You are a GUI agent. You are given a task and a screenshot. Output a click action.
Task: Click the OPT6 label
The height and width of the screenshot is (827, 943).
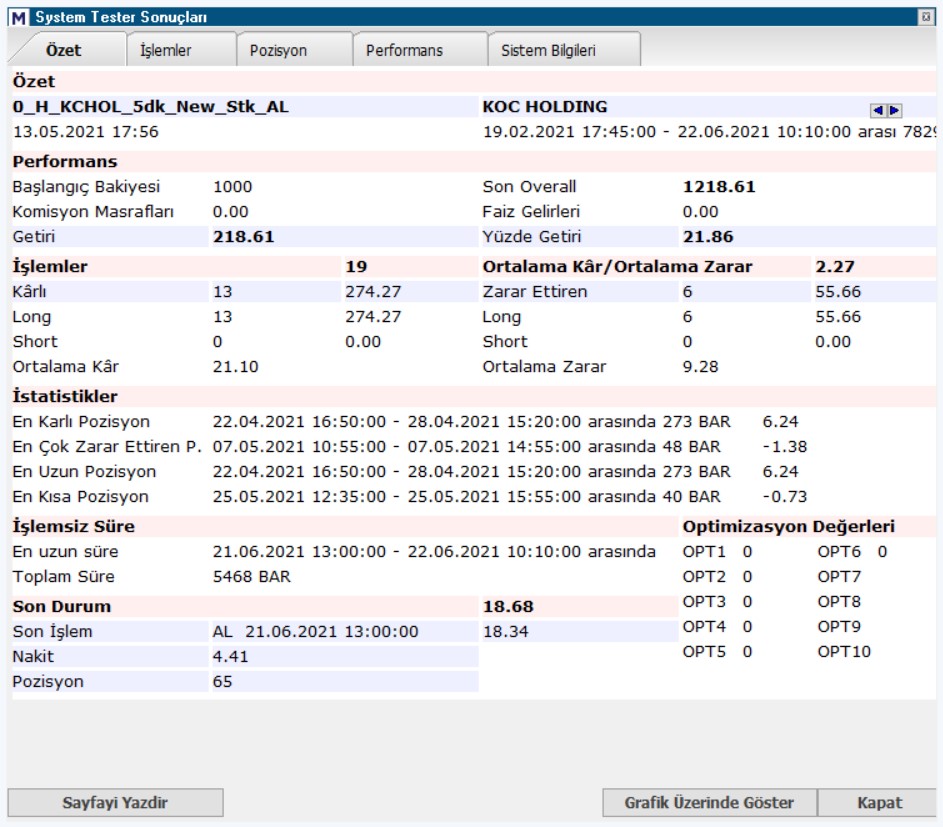[x=839, y=552]
